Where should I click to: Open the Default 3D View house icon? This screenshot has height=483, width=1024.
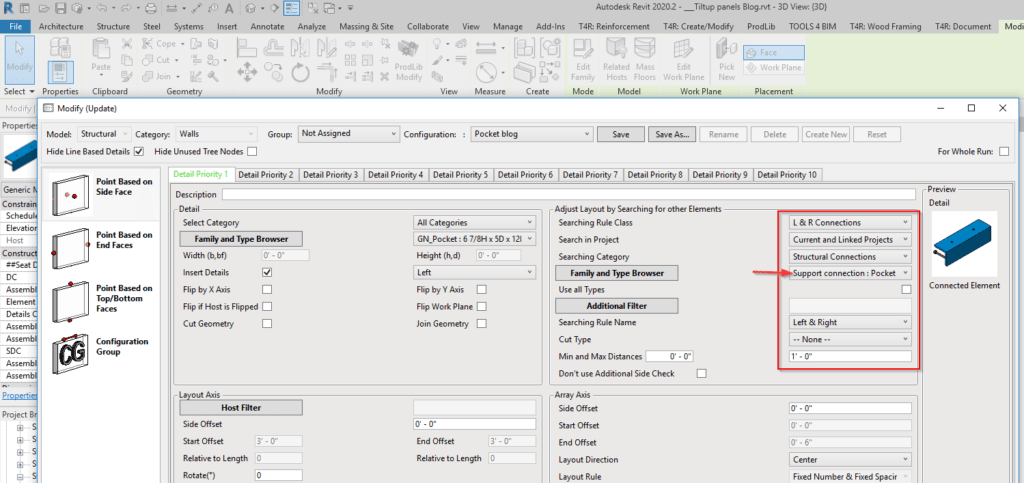[x=251, y=8]
